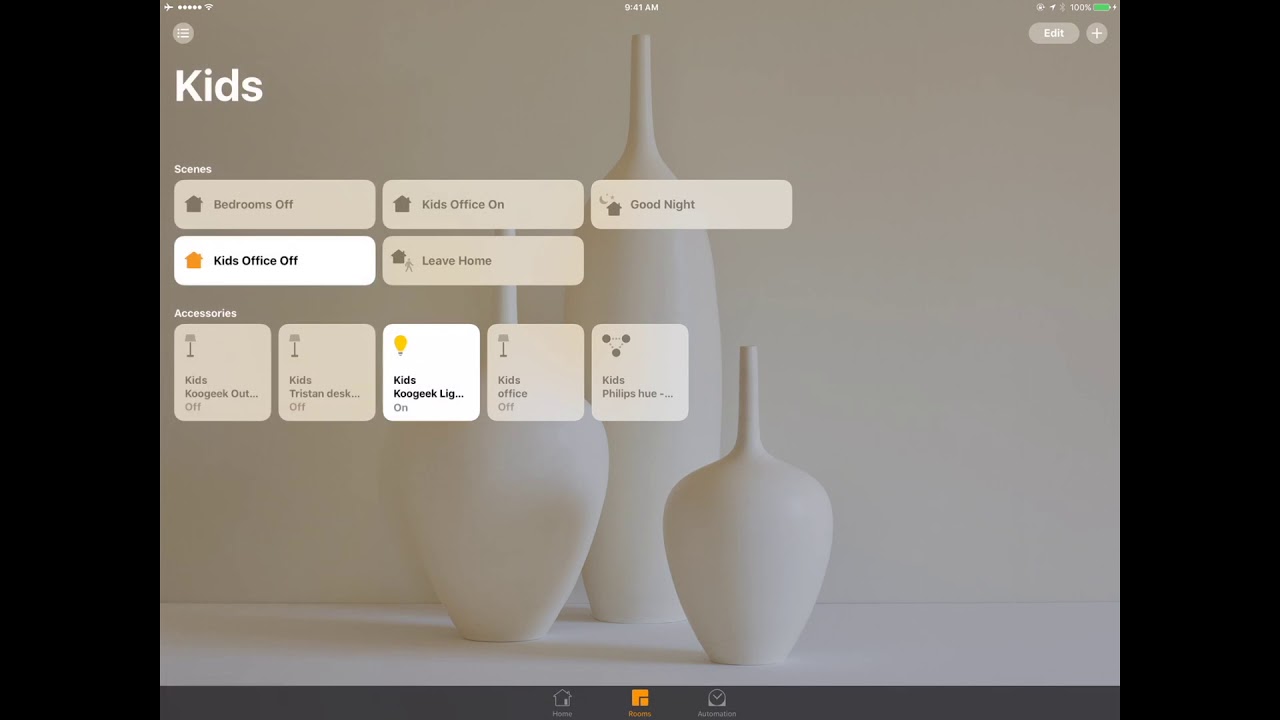Turn on Kids Koogeek Outlet accessory
This screenshot has height=720, width=1280.
[222, 372]
